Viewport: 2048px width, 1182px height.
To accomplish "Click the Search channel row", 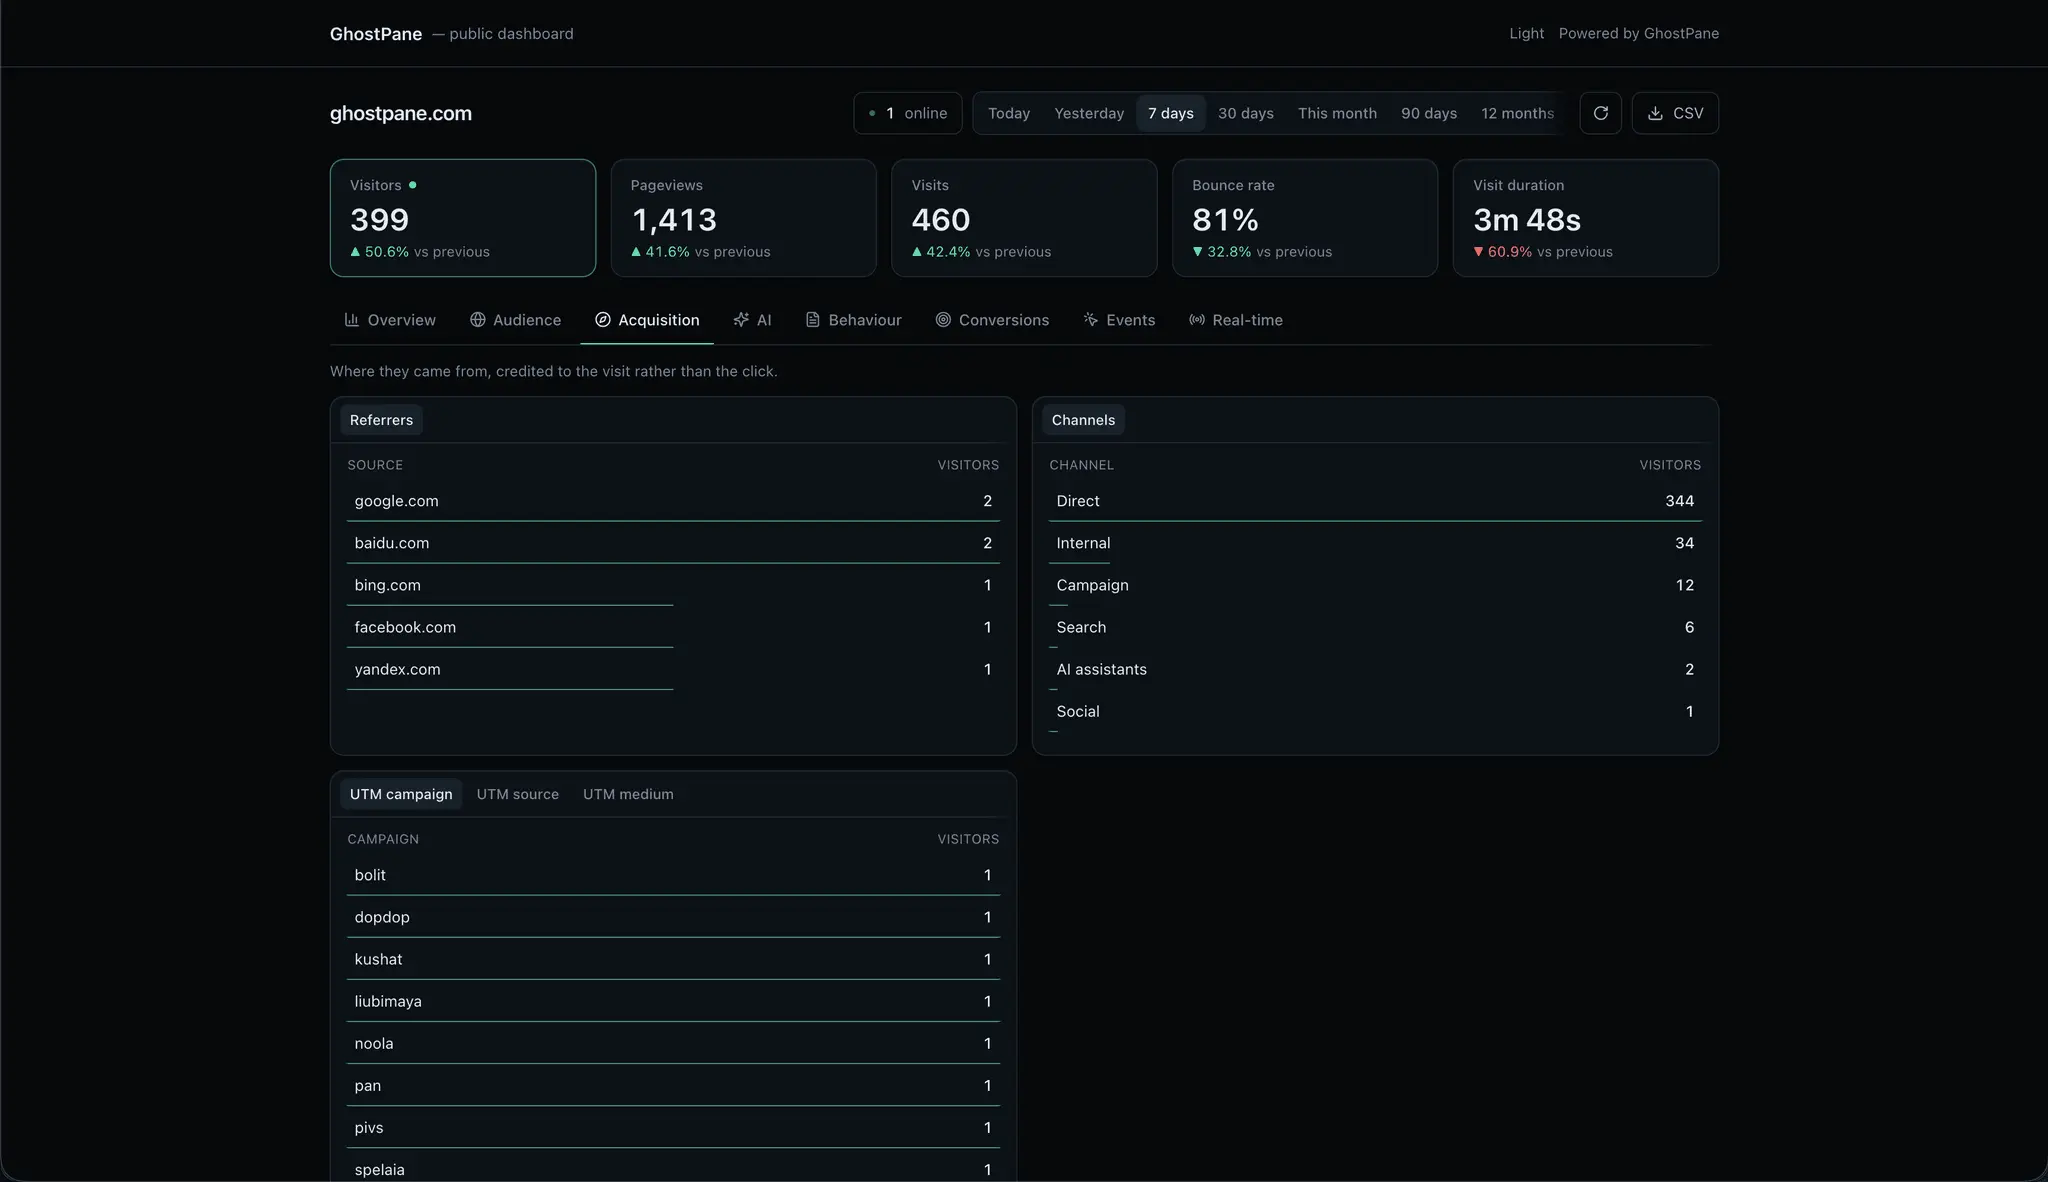I will (1375, 627).
